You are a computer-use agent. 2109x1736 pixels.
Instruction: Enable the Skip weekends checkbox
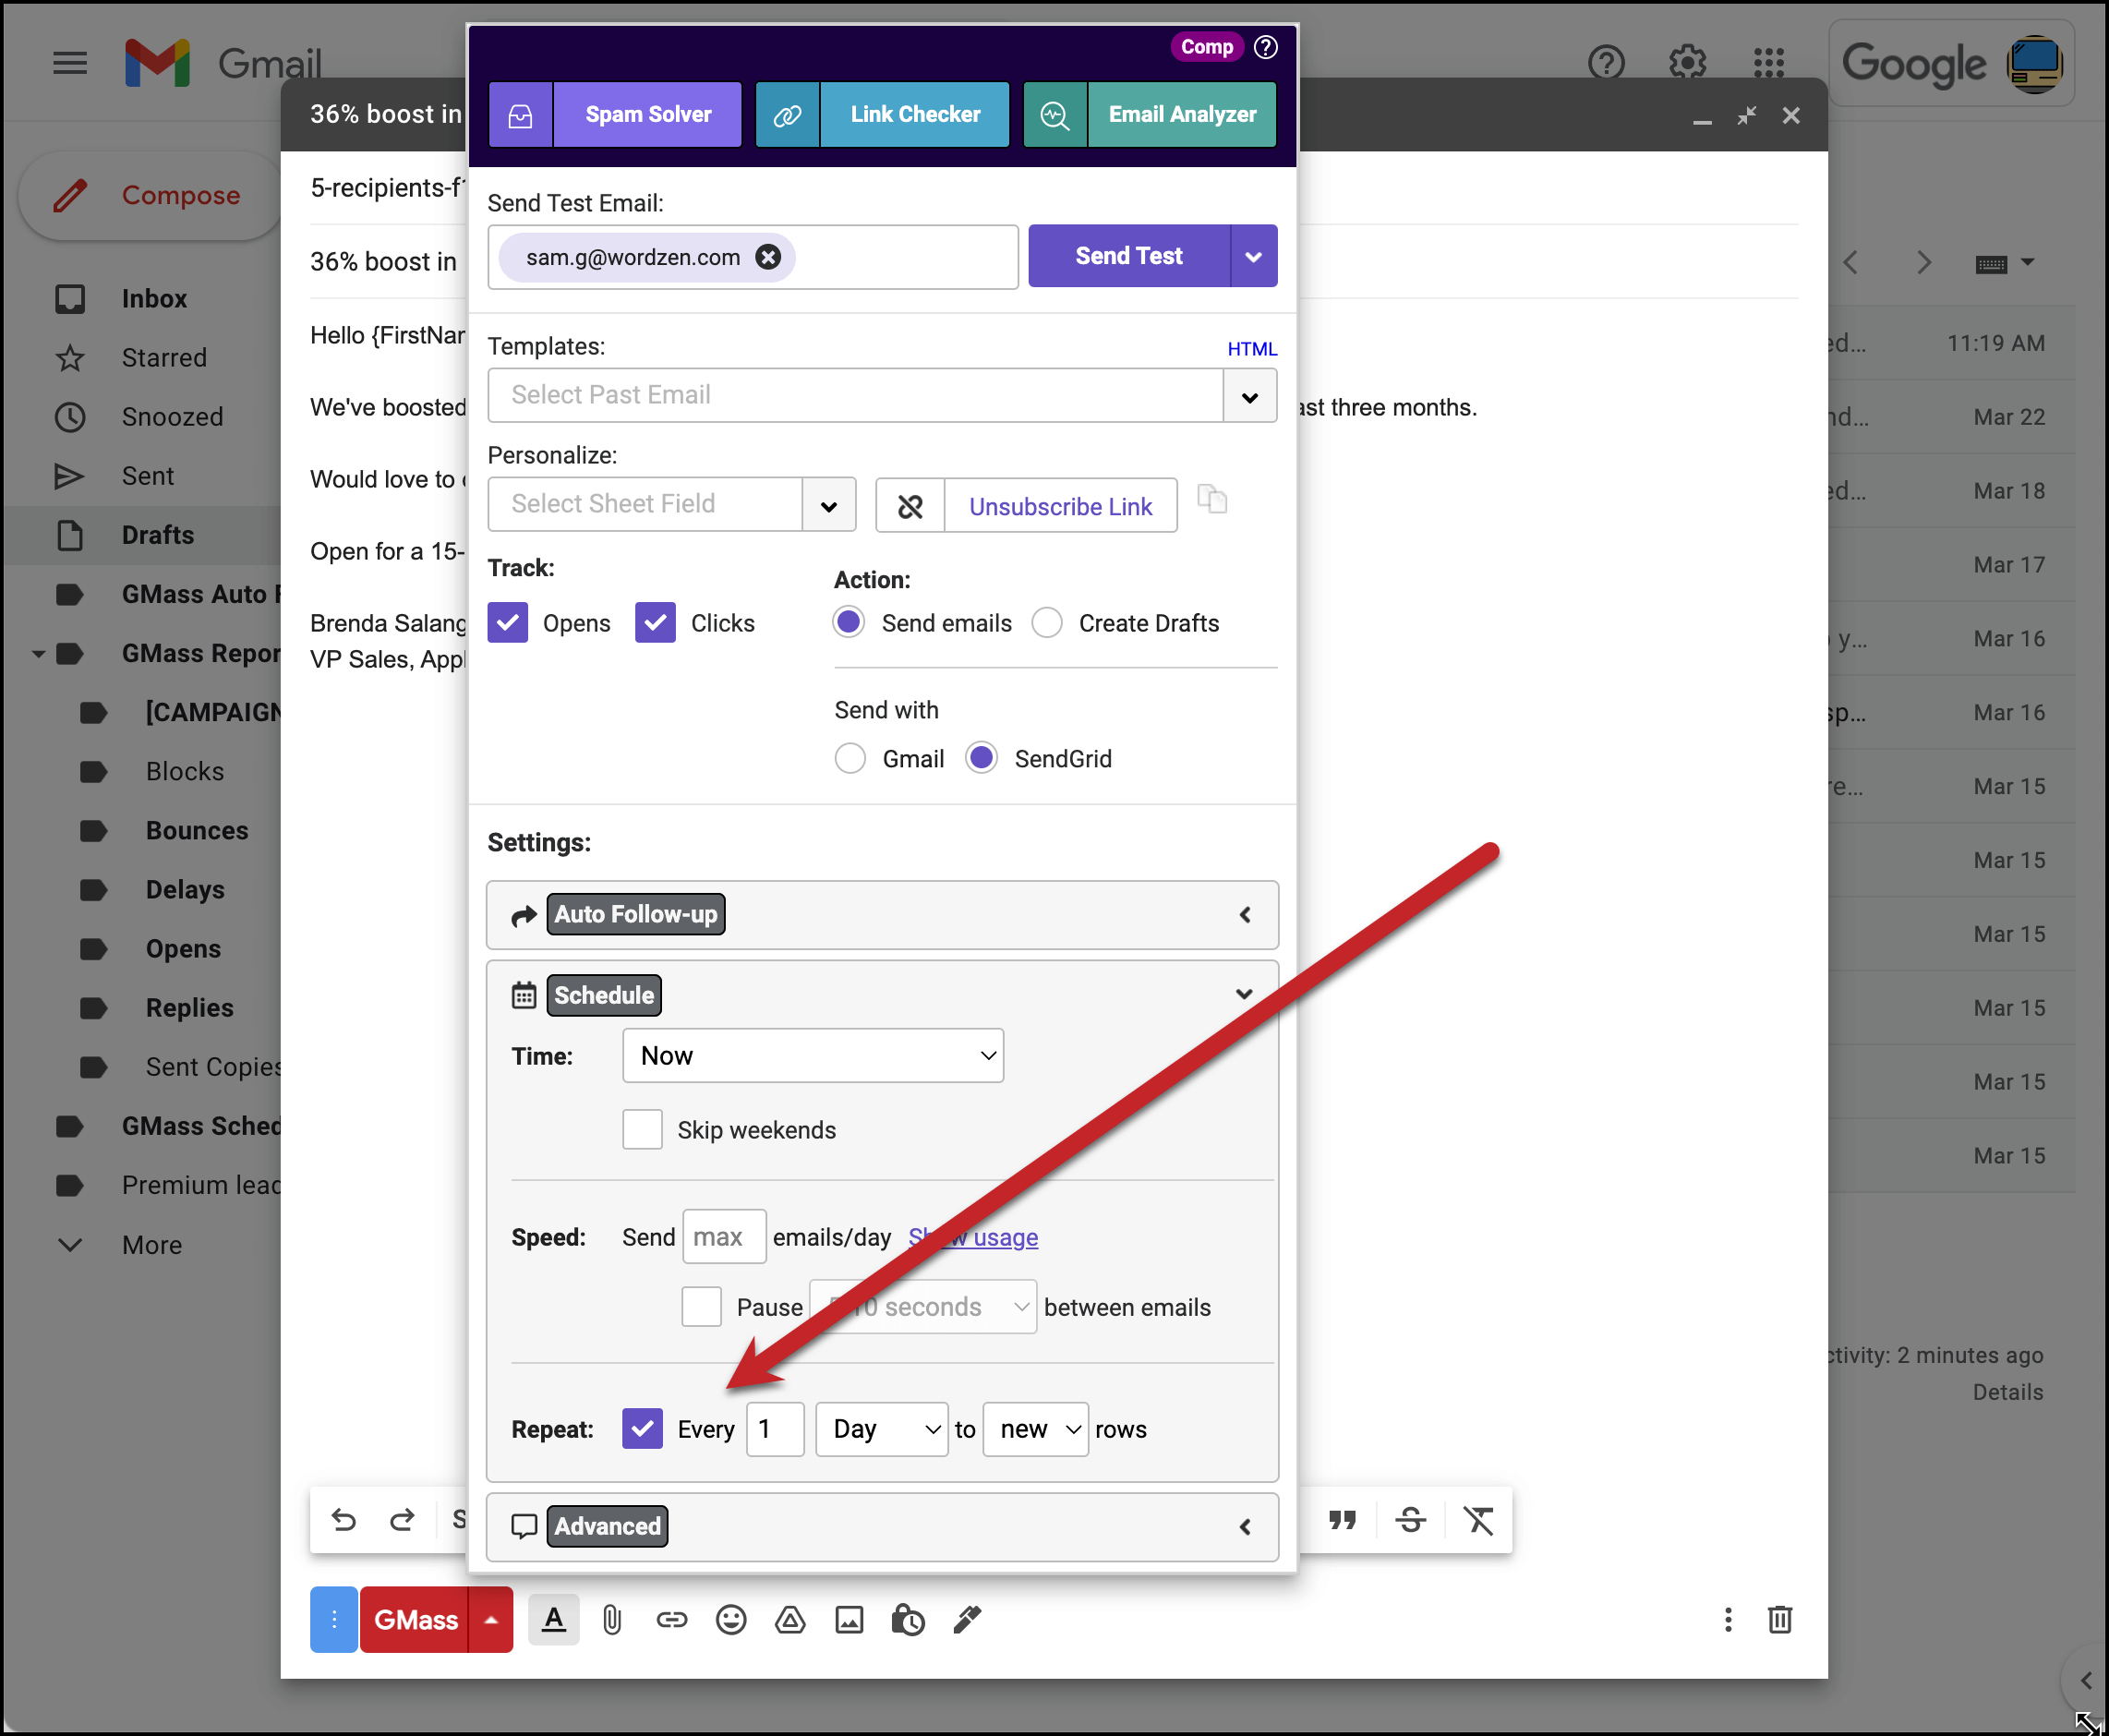[643, 1128]
